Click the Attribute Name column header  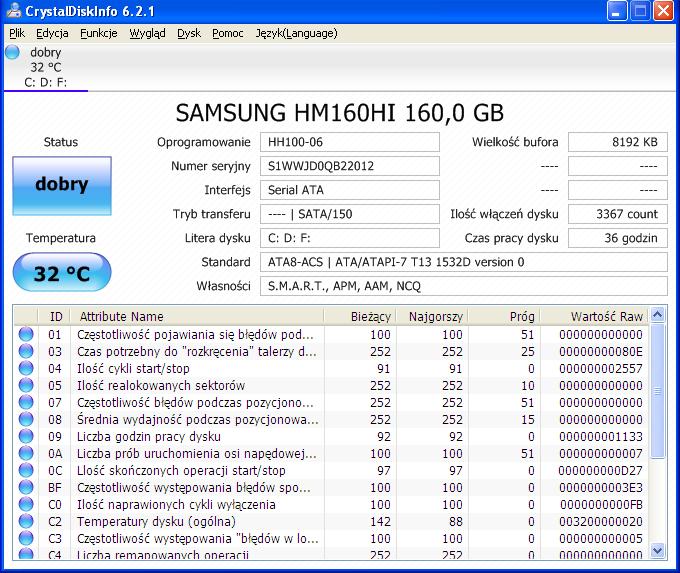197,317
